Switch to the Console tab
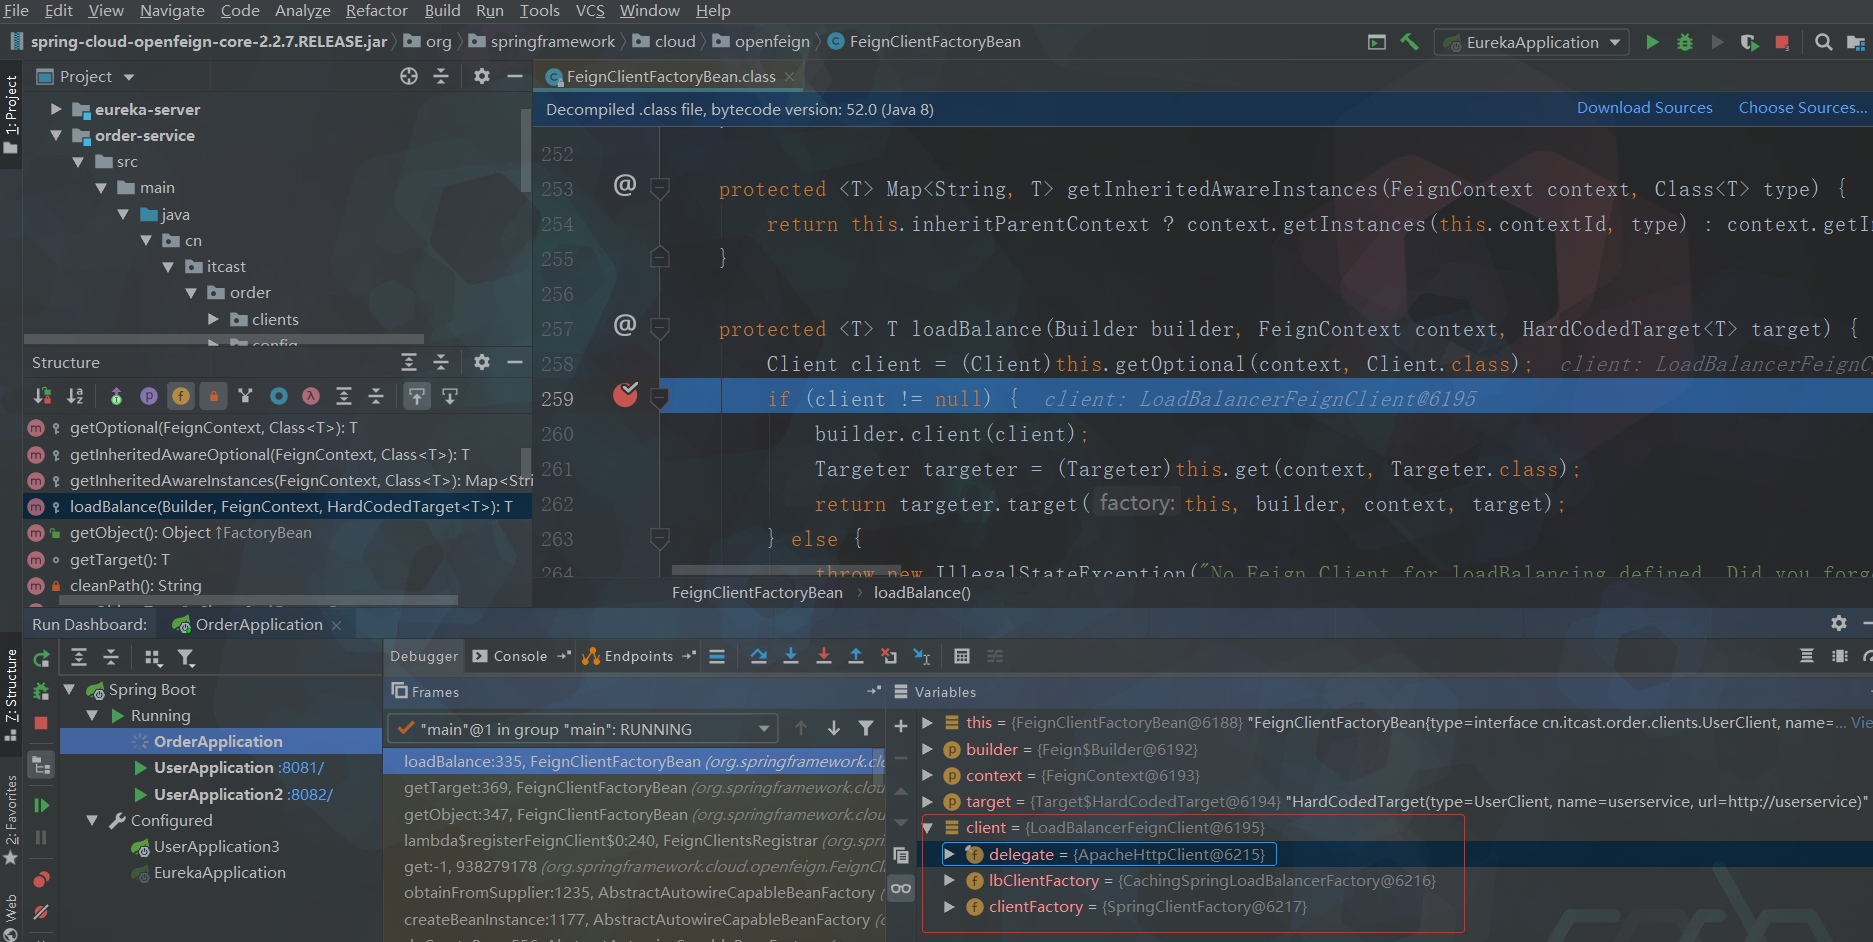Image resolution: width=1873 pixels, height=942 pixels. click(x=519, y=656)
